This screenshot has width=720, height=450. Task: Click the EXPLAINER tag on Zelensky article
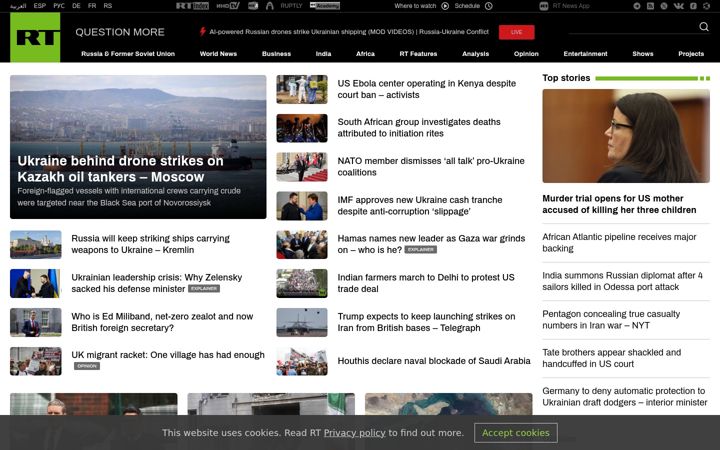pos(204,289)
